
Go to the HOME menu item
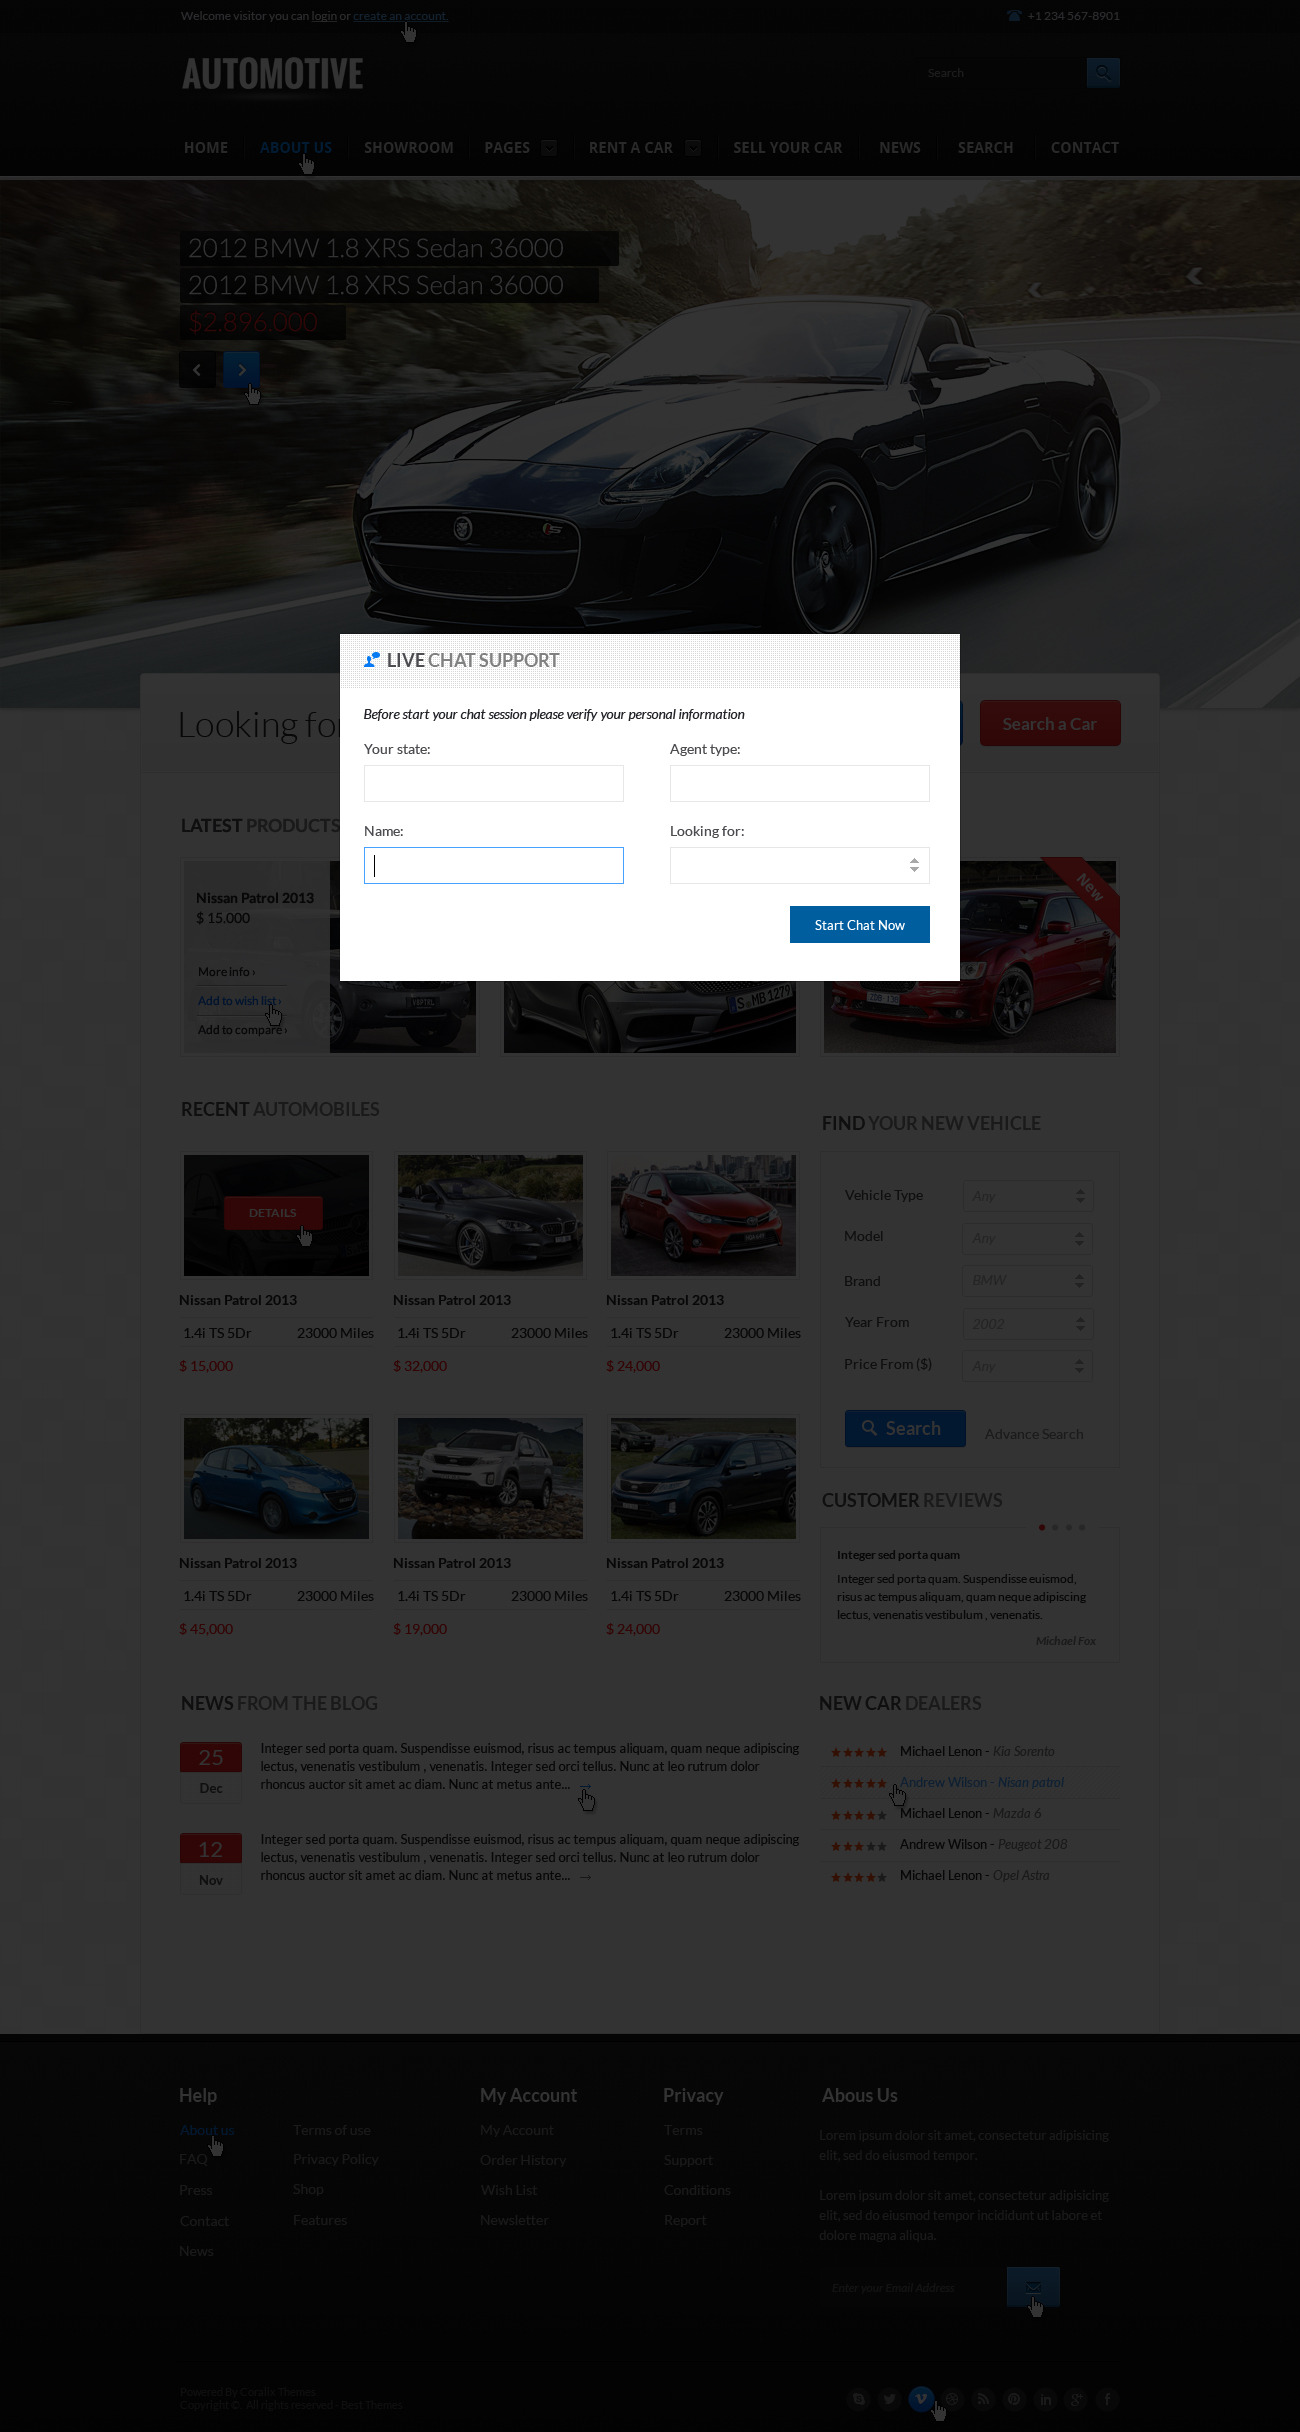click(x=206, y=148)
